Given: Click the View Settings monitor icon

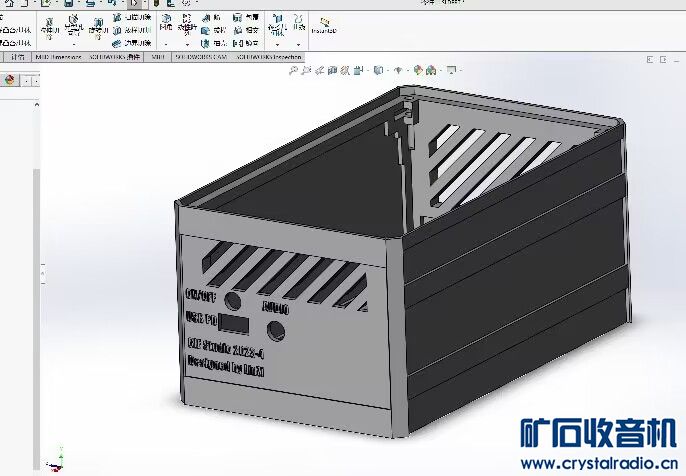Looking at the screenshot, I should point(451,70).
